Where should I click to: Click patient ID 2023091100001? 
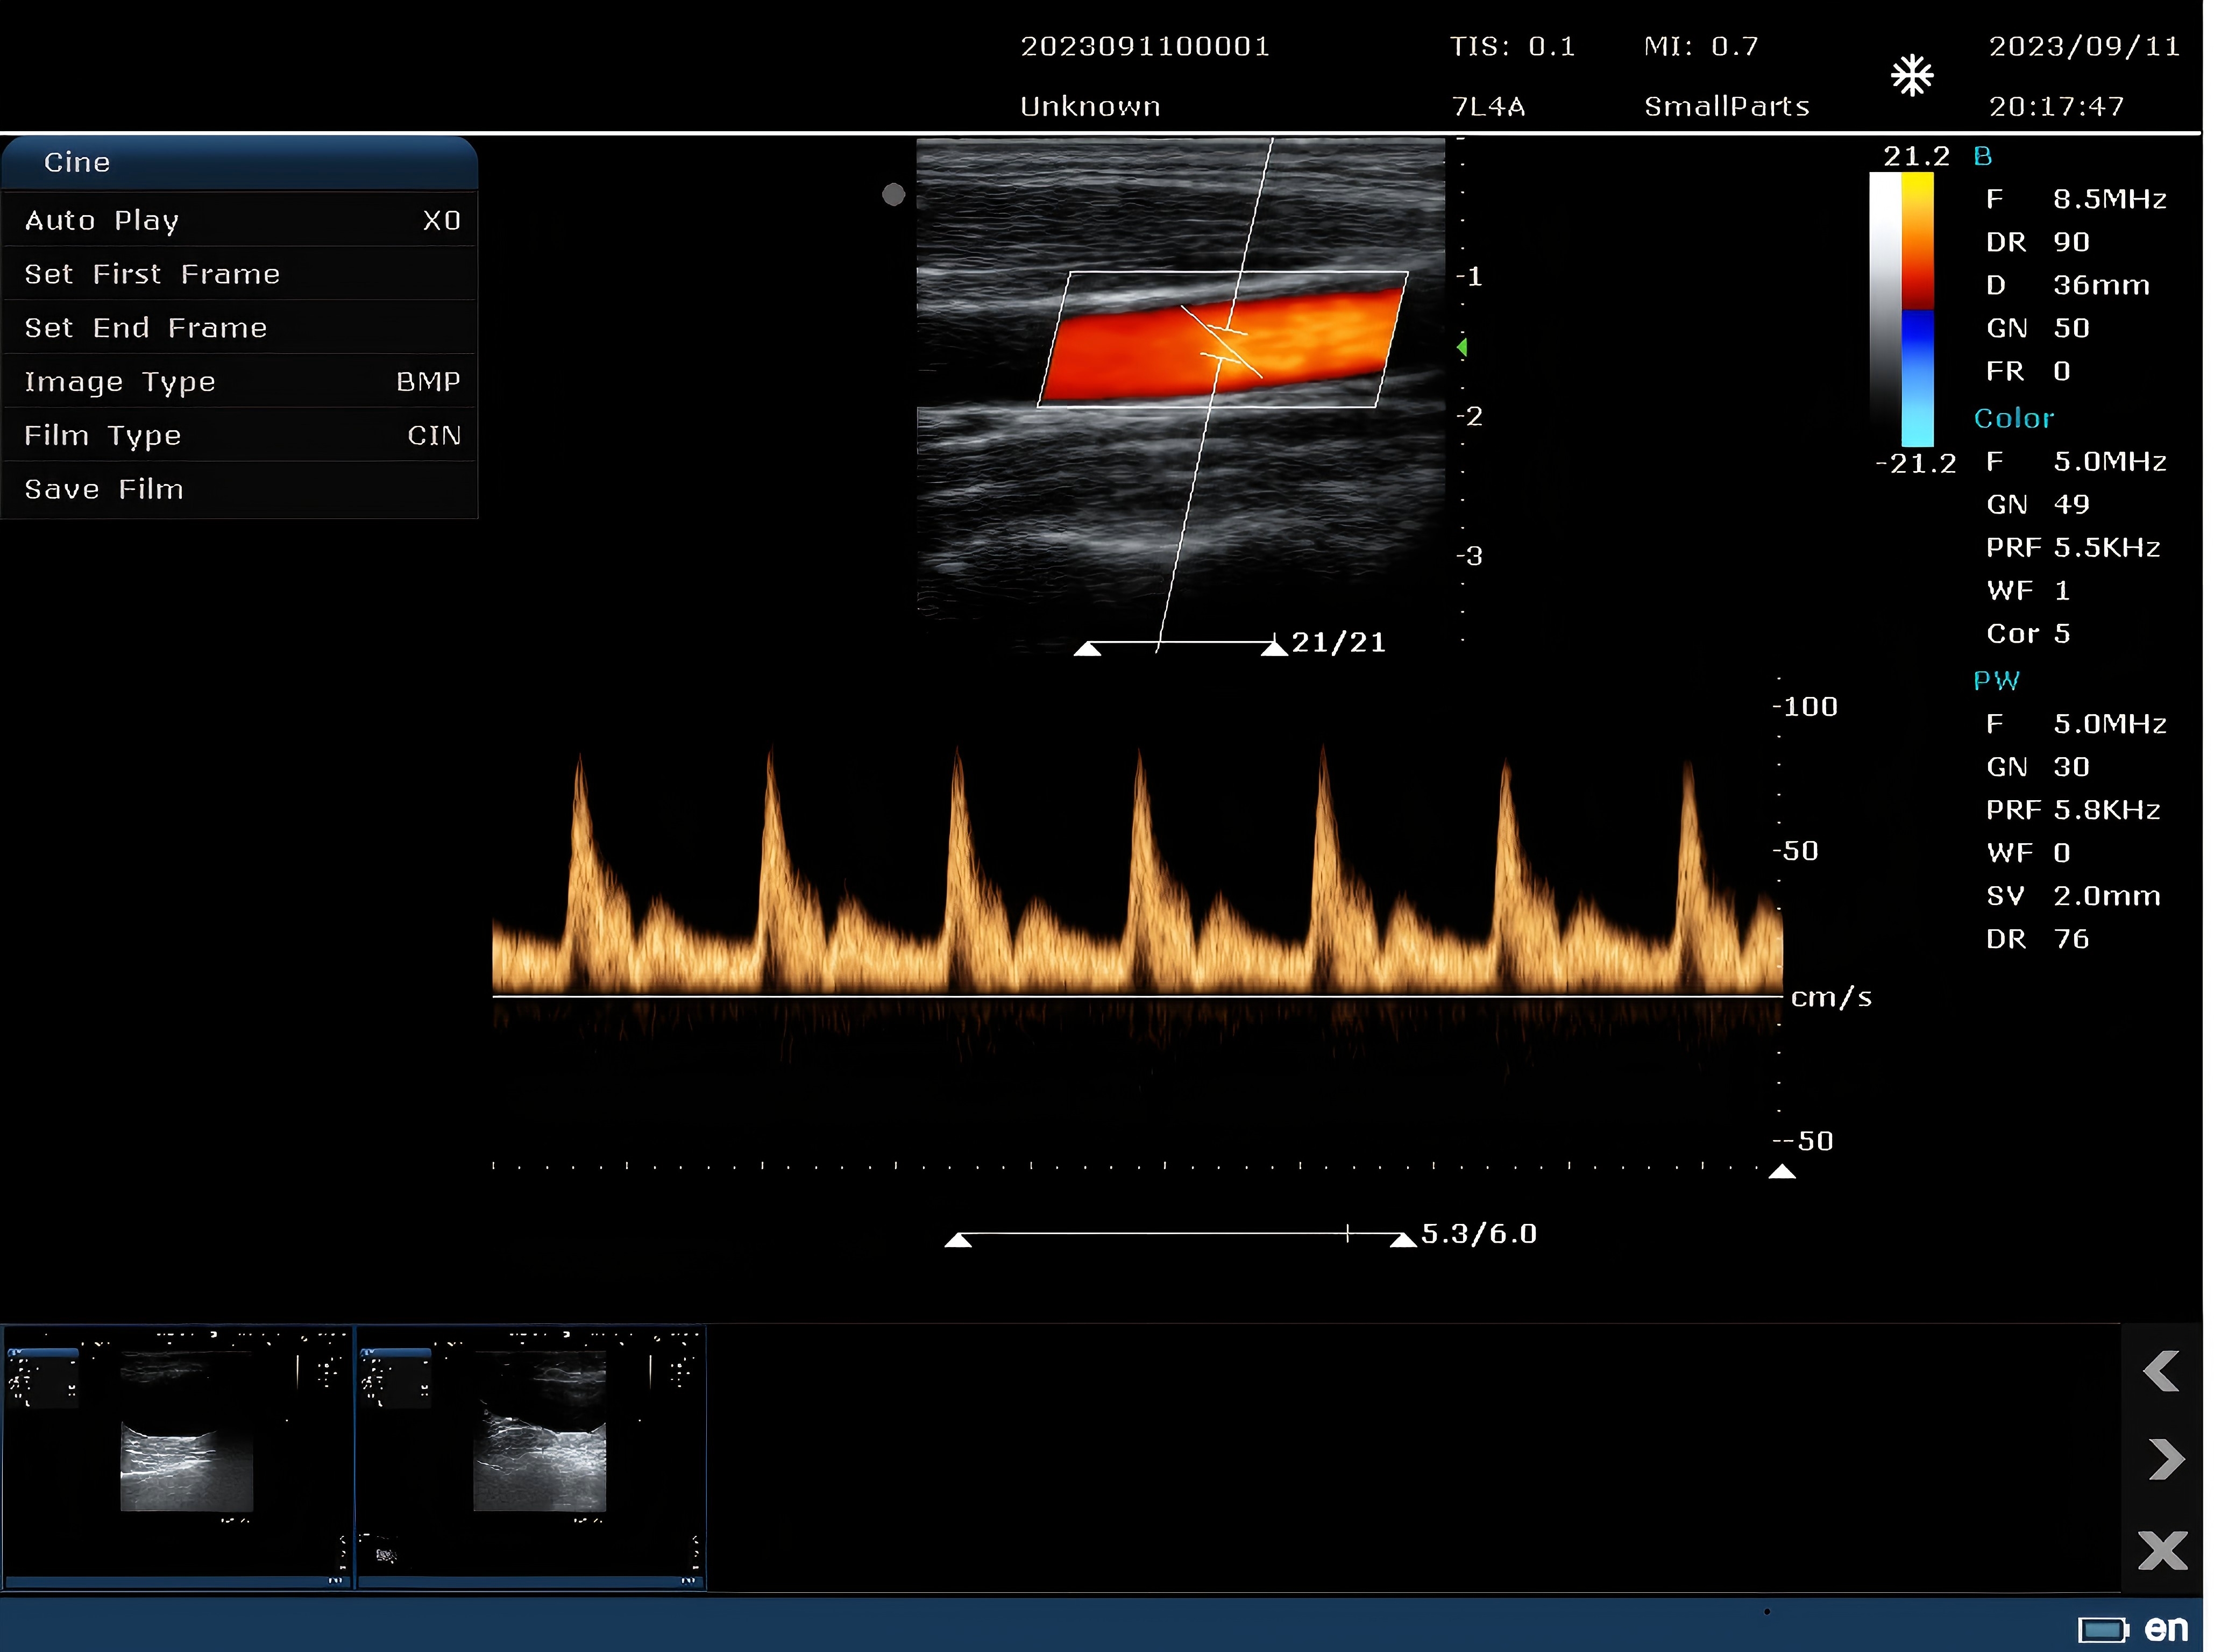pyautogui.click(x=1144, y=46)
